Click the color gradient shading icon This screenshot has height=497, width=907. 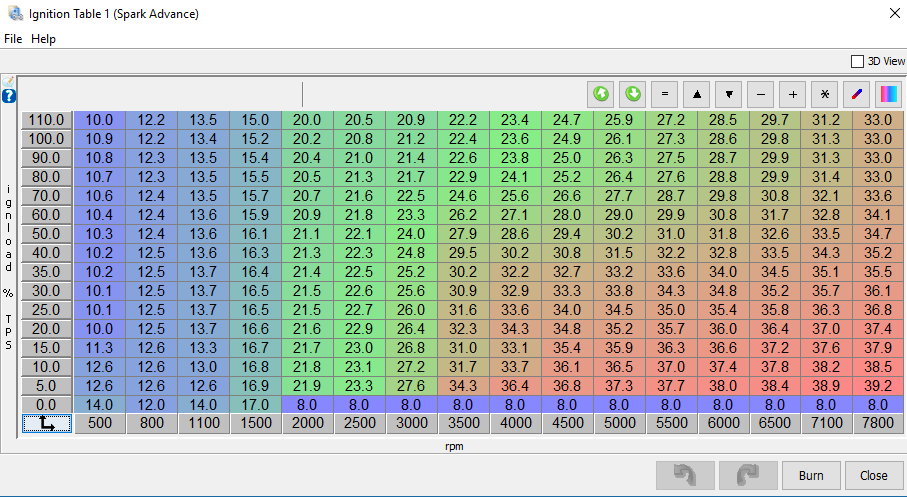coord(889,94)
